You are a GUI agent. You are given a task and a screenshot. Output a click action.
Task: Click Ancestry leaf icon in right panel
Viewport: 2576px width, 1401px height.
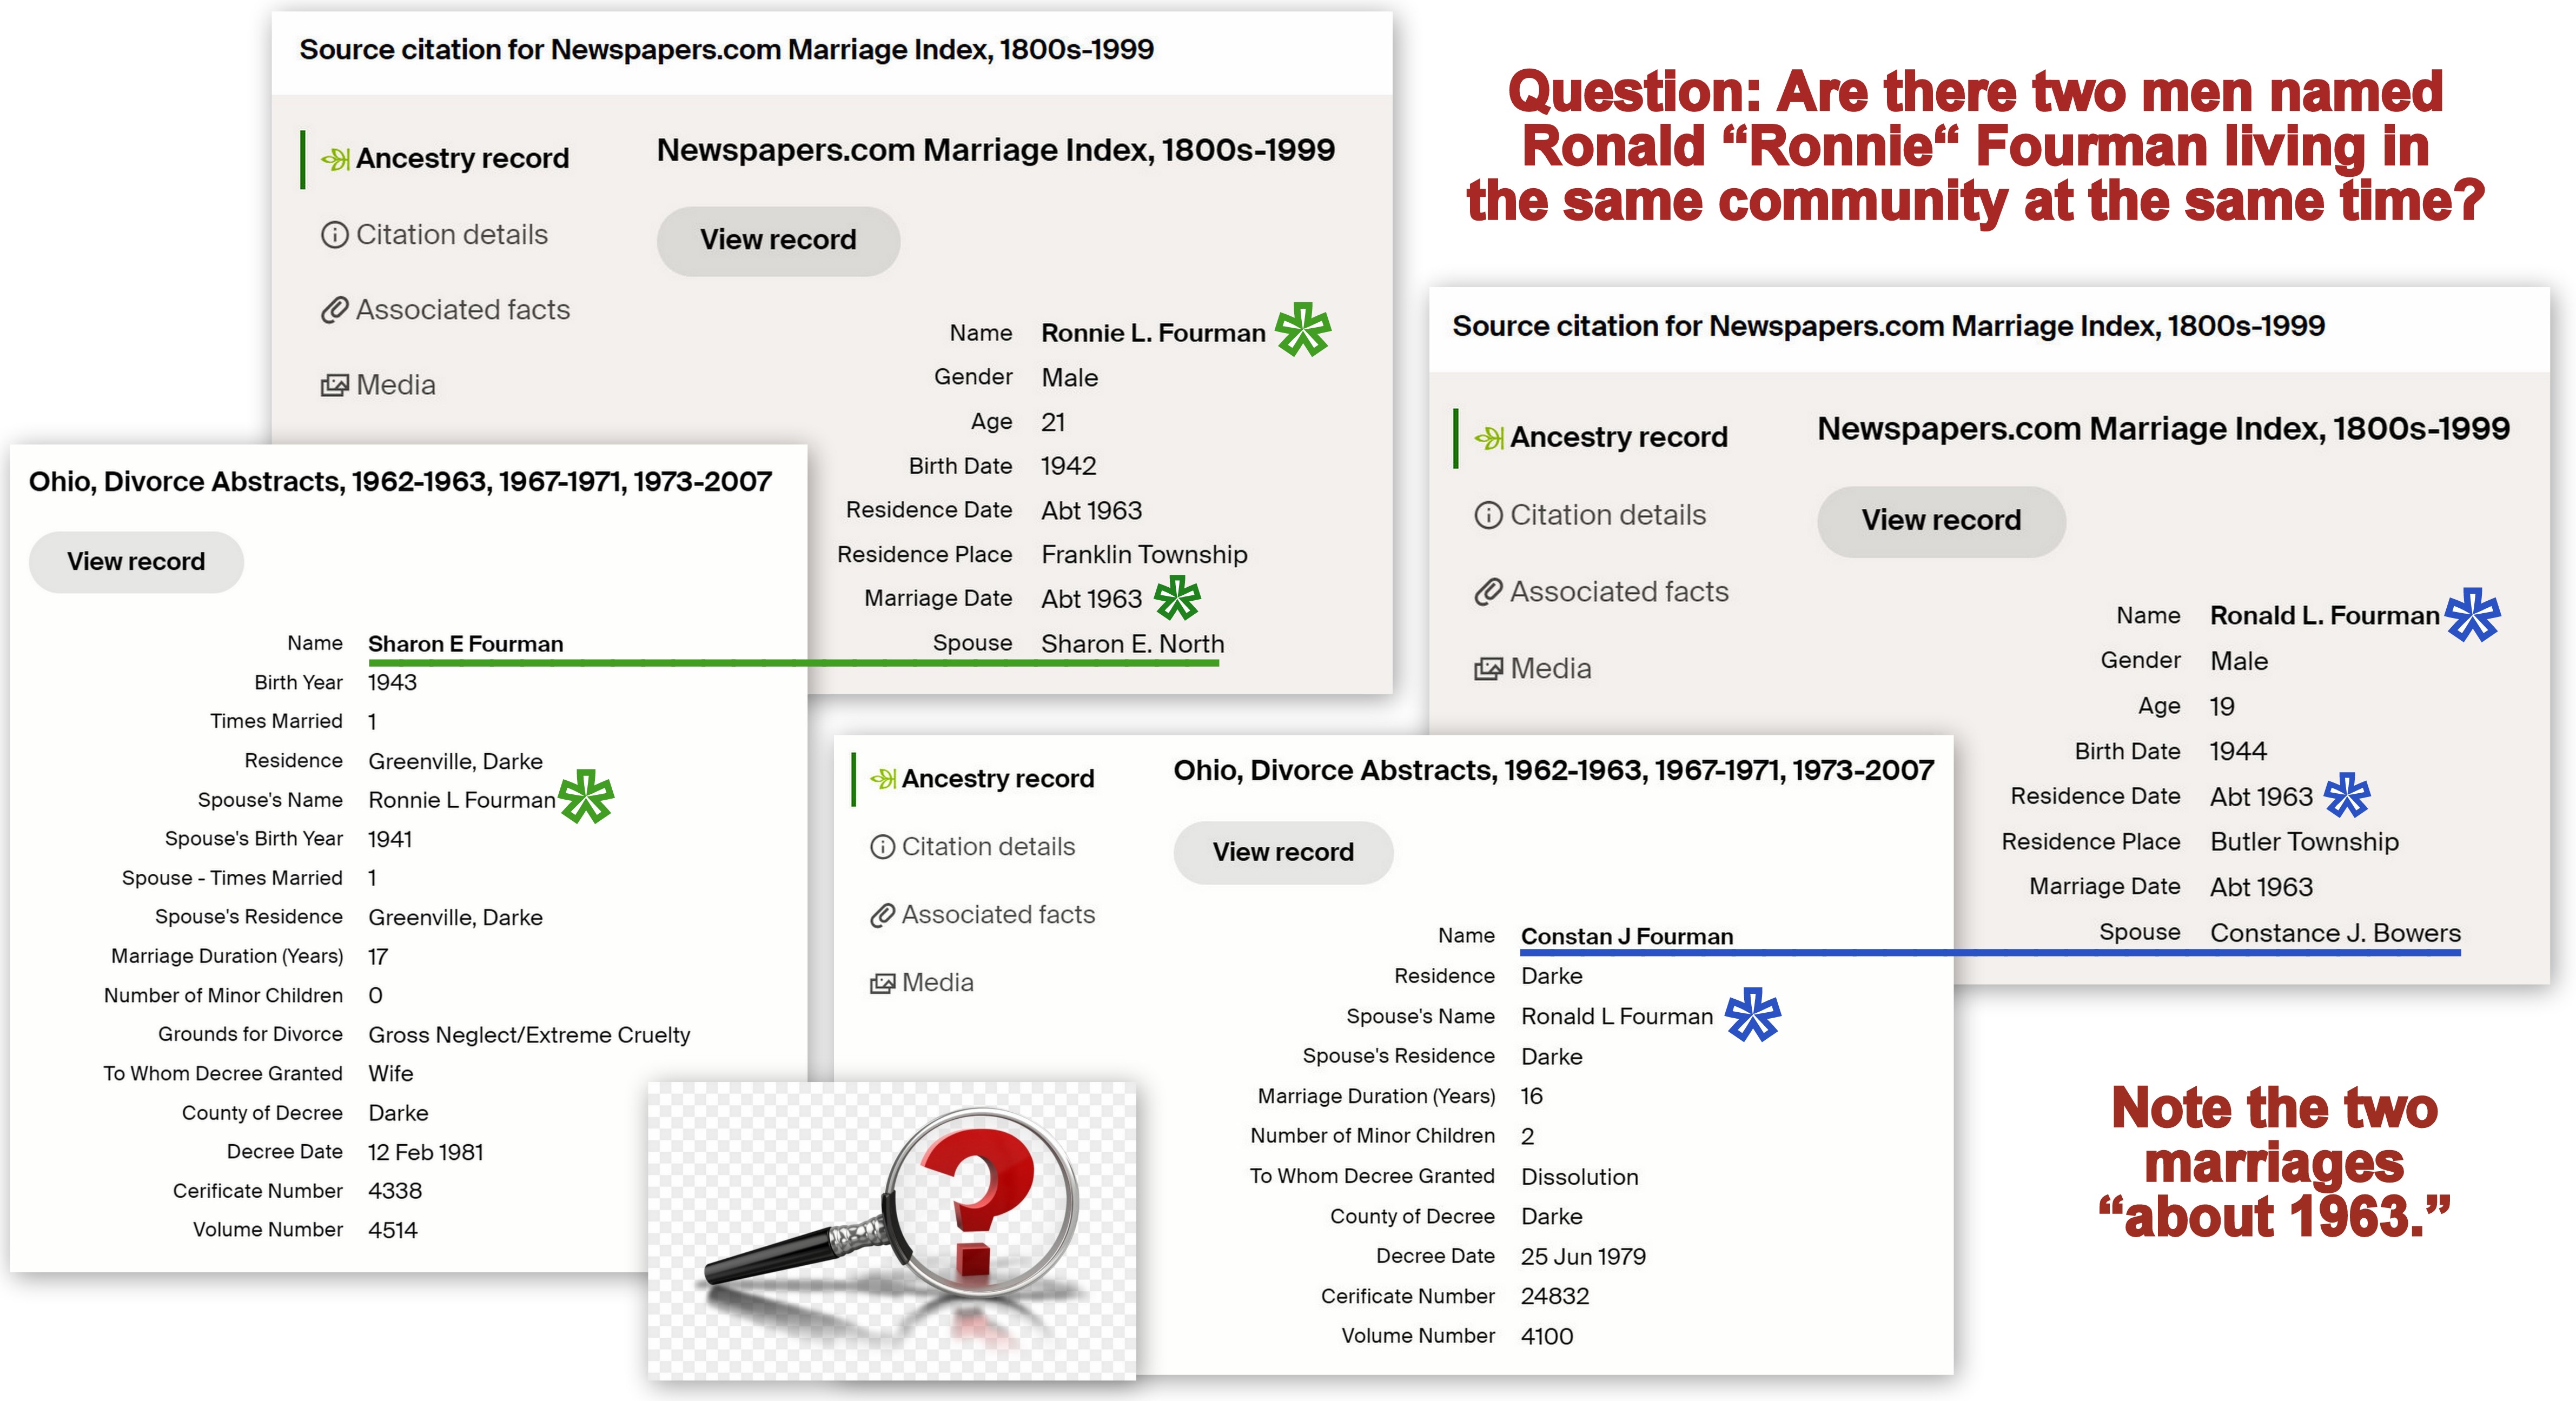click(x=1488, y=437)
